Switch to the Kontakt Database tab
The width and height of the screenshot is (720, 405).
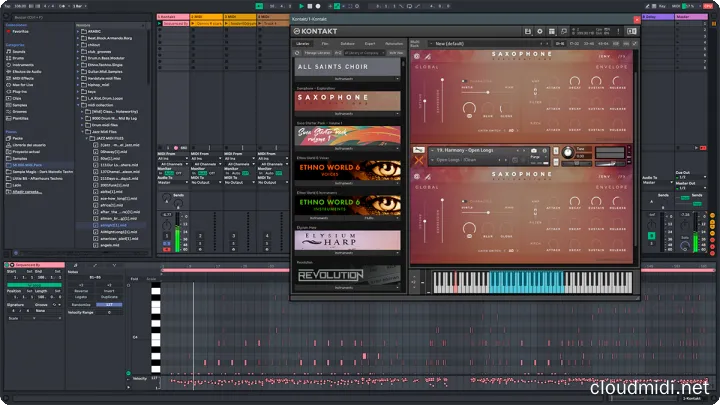(348, 44)
